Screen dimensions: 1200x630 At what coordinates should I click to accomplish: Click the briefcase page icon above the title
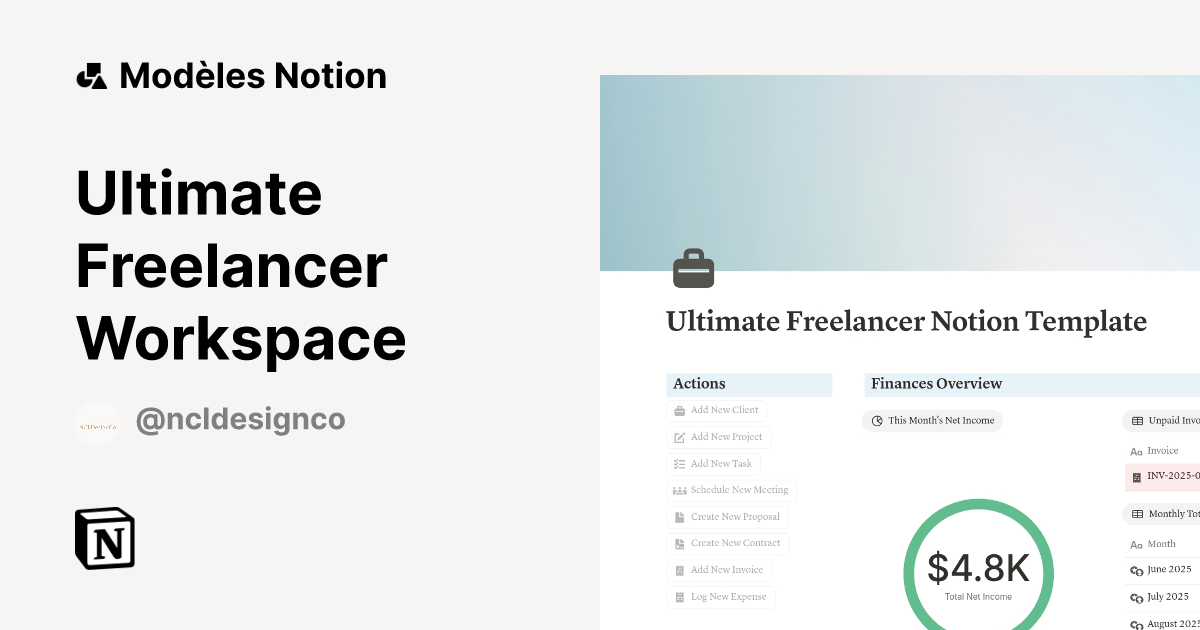(x=695, y=267)
